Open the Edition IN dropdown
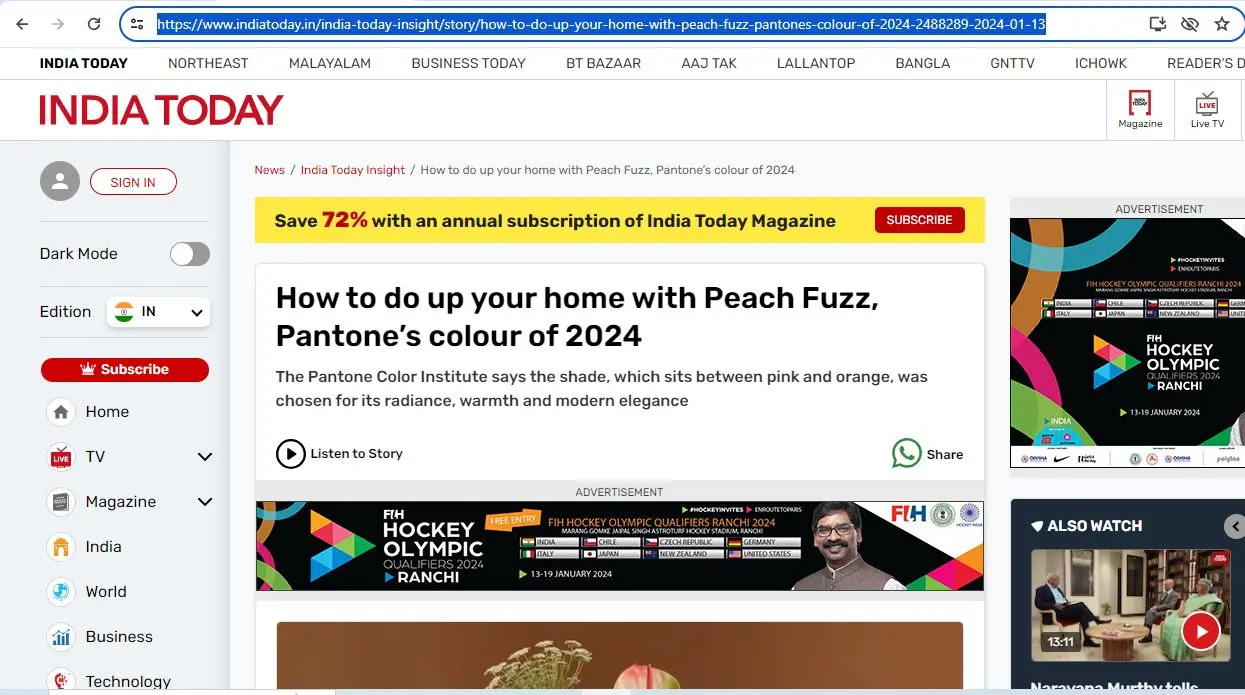The height and width of the screenshot is (695, 1245). coord(158,312)
